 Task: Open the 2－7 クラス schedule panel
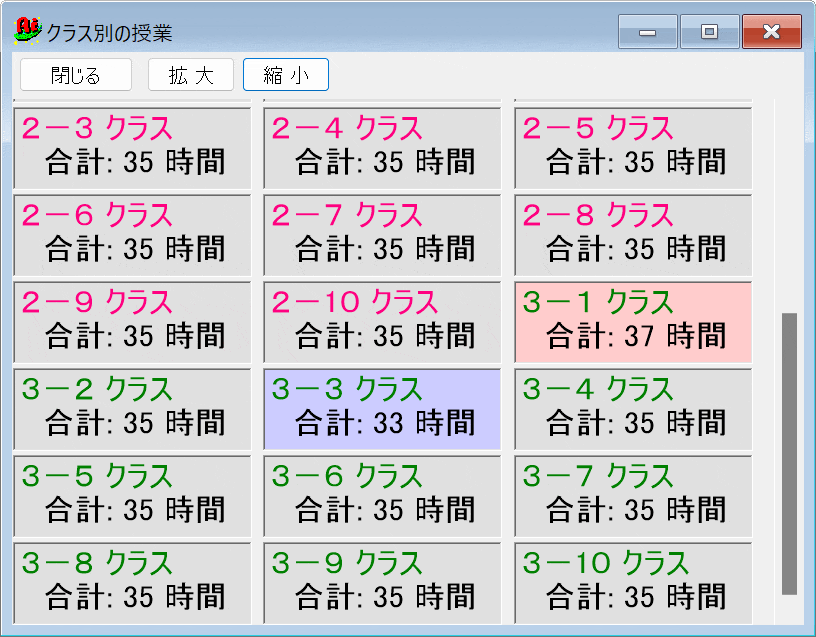pos(381,234)
